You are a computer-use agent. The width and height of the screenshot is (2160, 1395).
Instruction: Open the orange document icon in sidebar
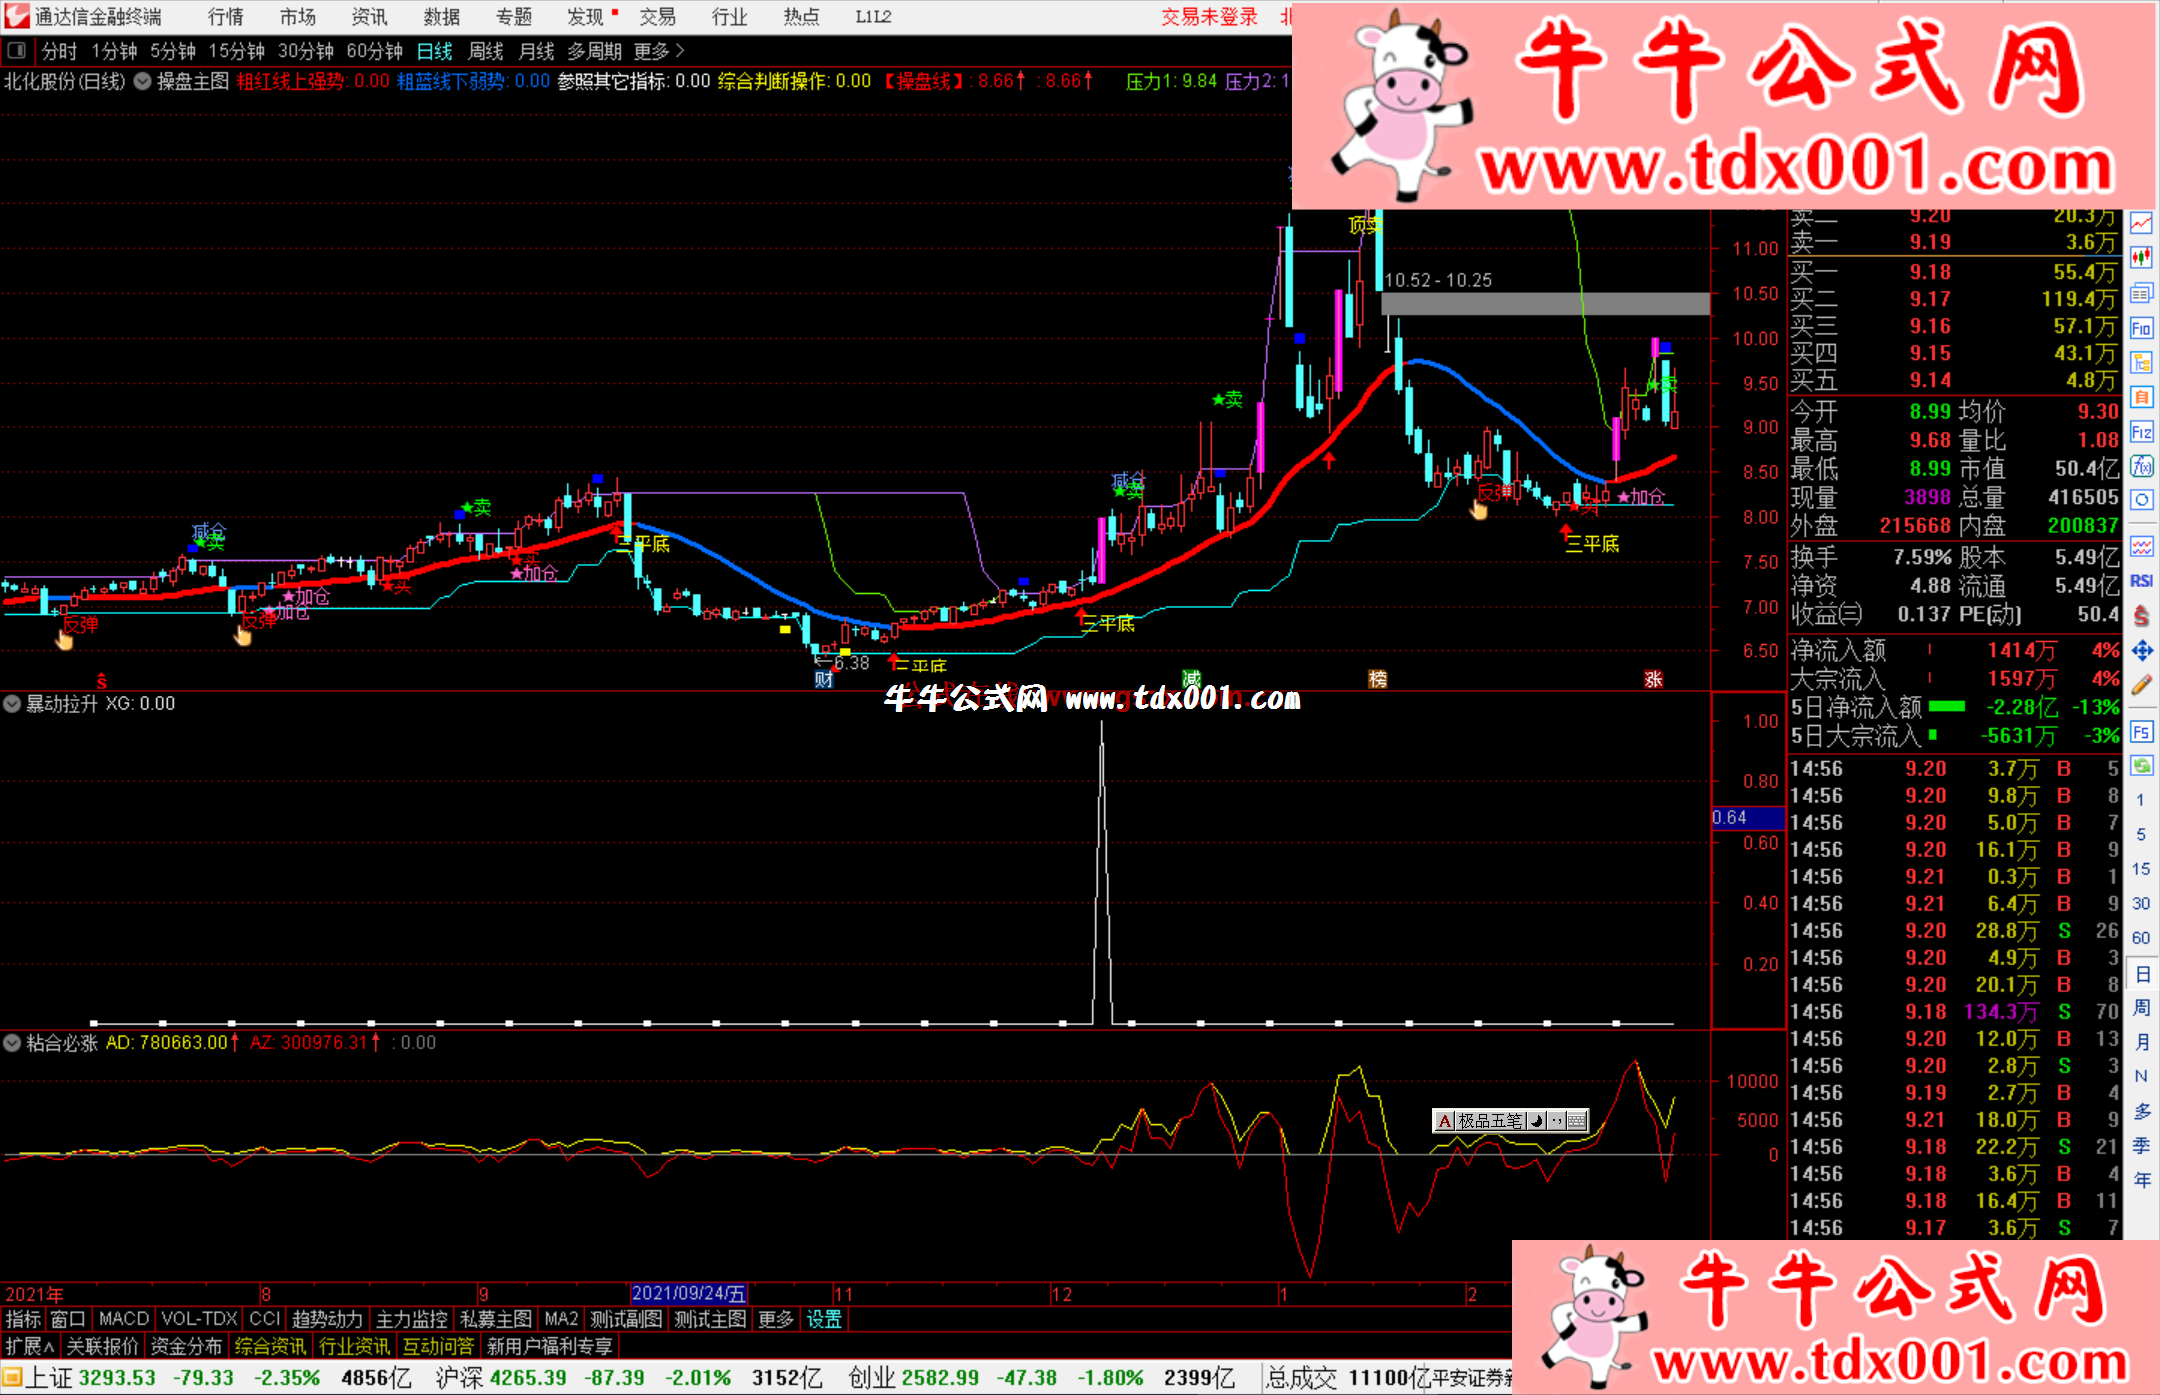pos(2141,397)
